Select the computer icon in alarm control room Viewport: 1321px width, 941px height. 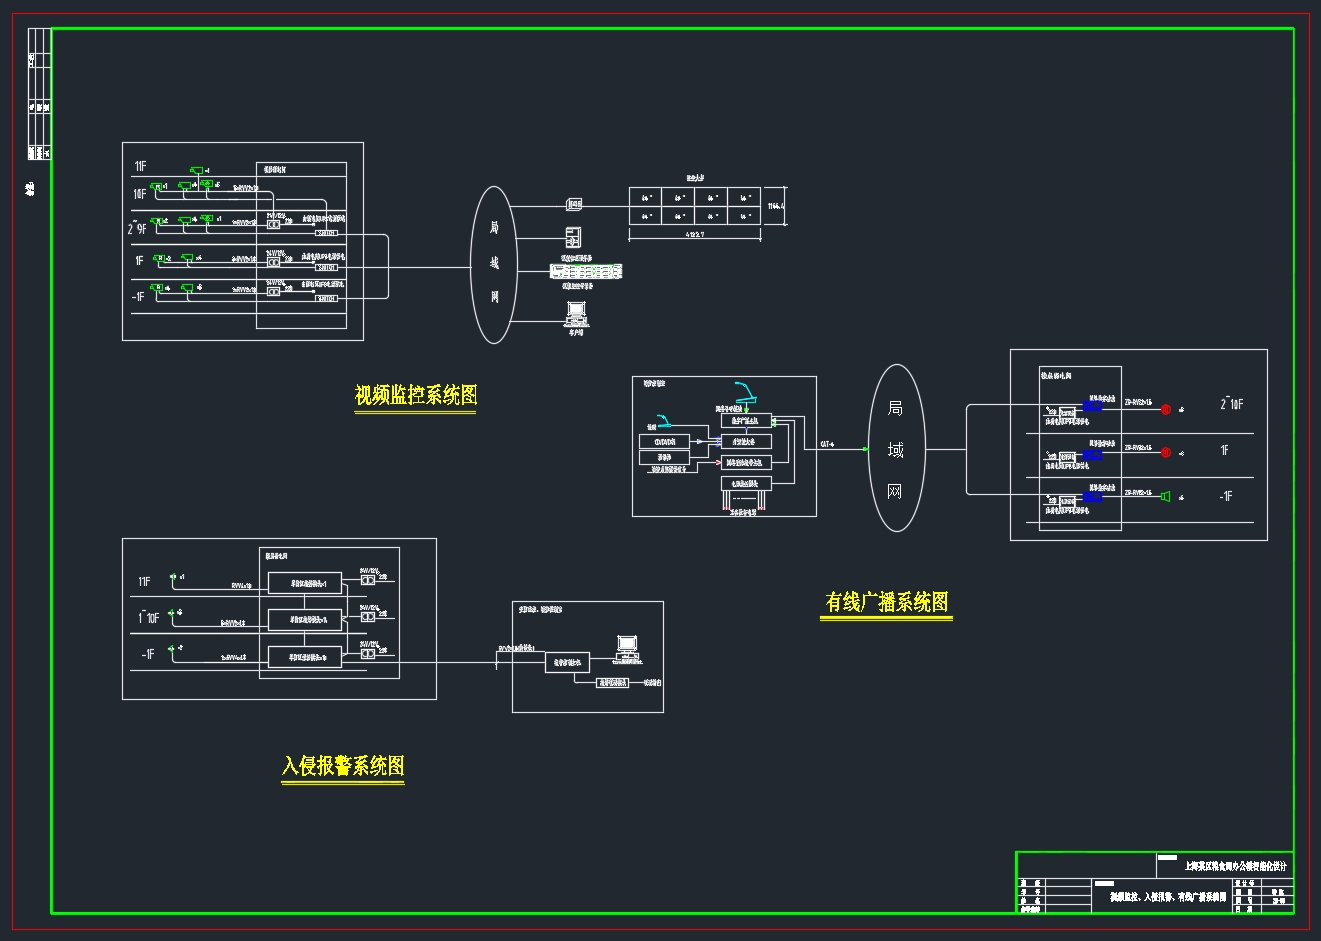point(627,647)
